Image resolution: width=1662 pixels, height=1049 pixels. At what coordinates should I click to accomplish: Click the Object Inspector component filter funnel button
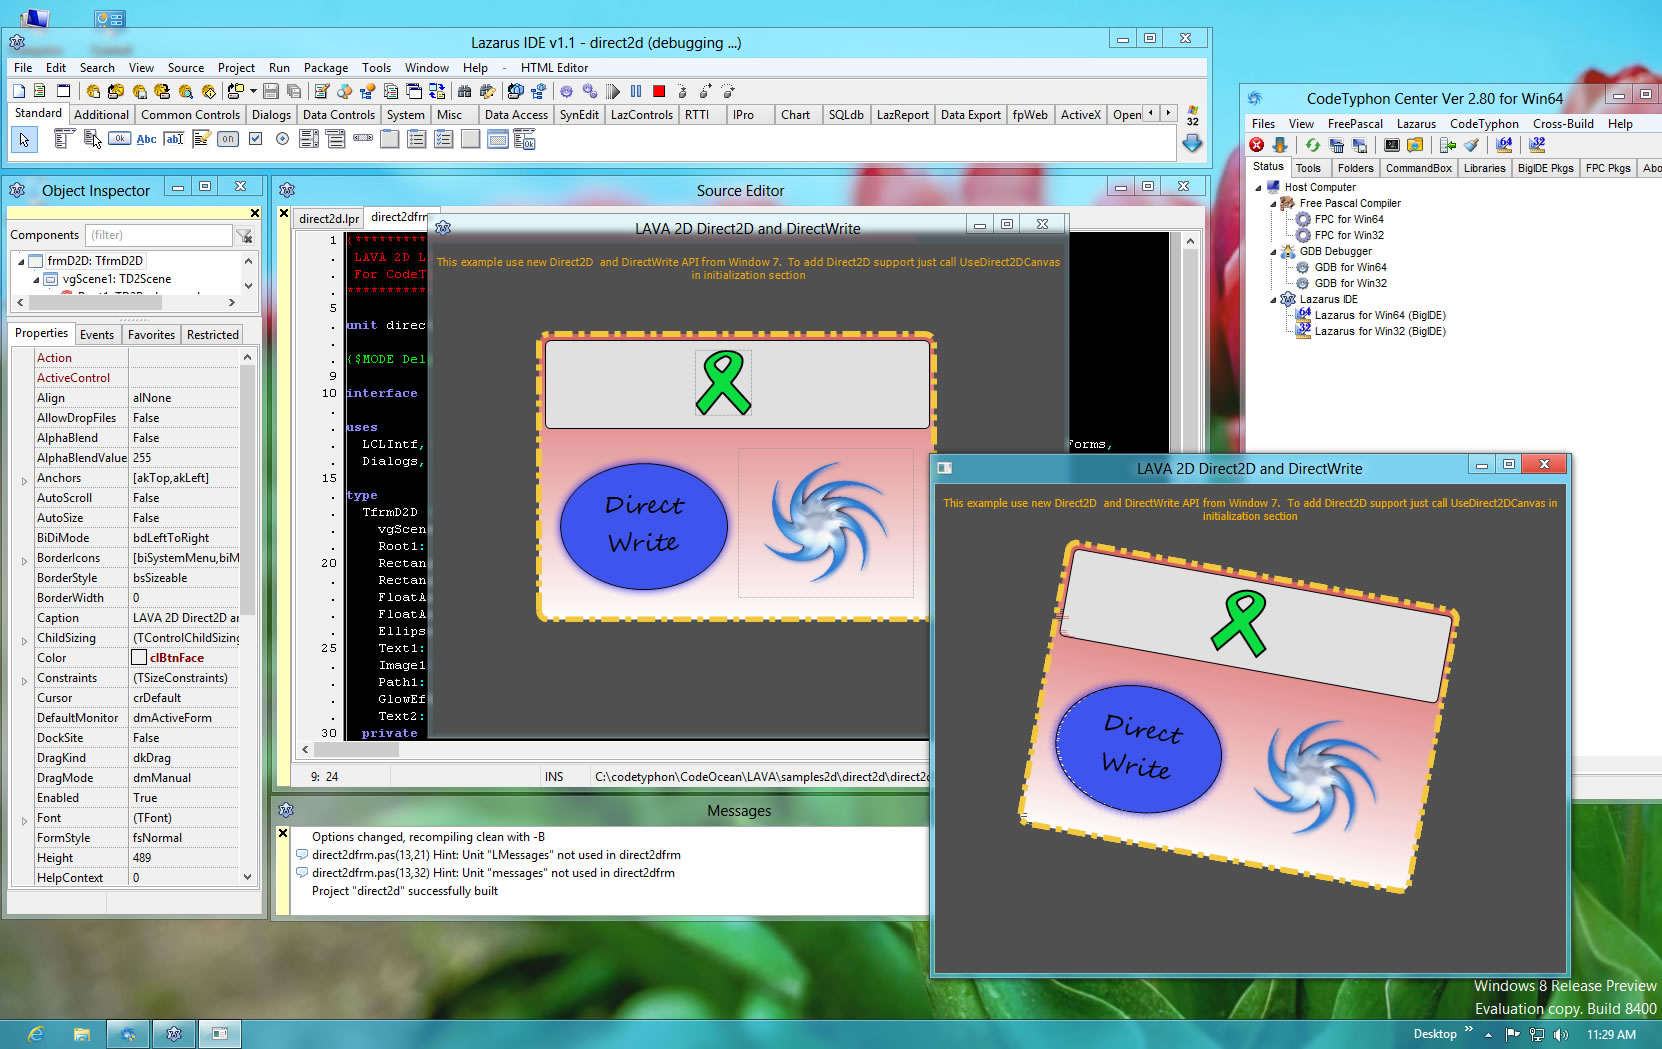244,236
